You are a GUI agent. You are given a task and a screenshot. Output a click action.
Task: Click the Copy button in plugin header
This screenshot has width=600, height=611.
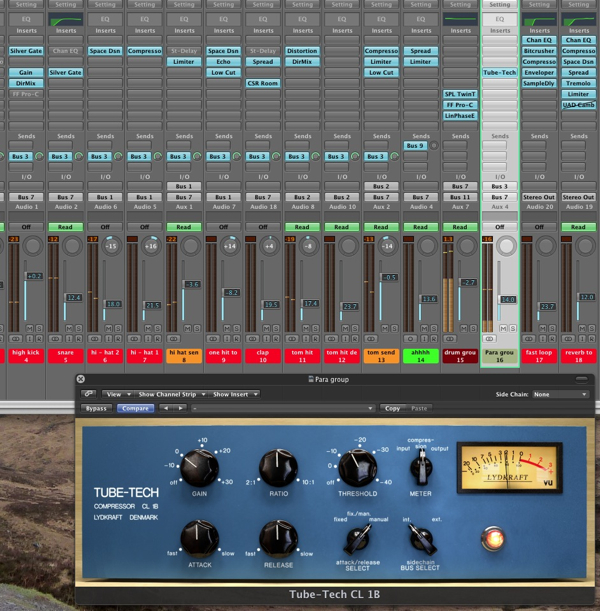tap(392, 408)
